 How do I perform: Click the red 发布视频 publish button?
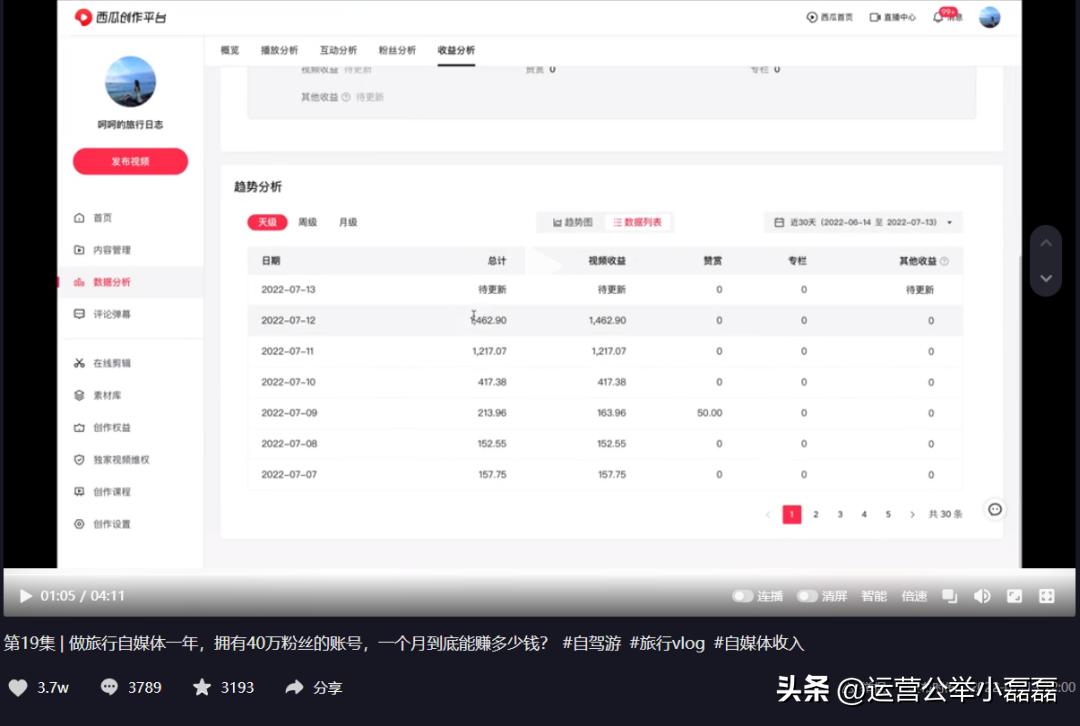130,161
